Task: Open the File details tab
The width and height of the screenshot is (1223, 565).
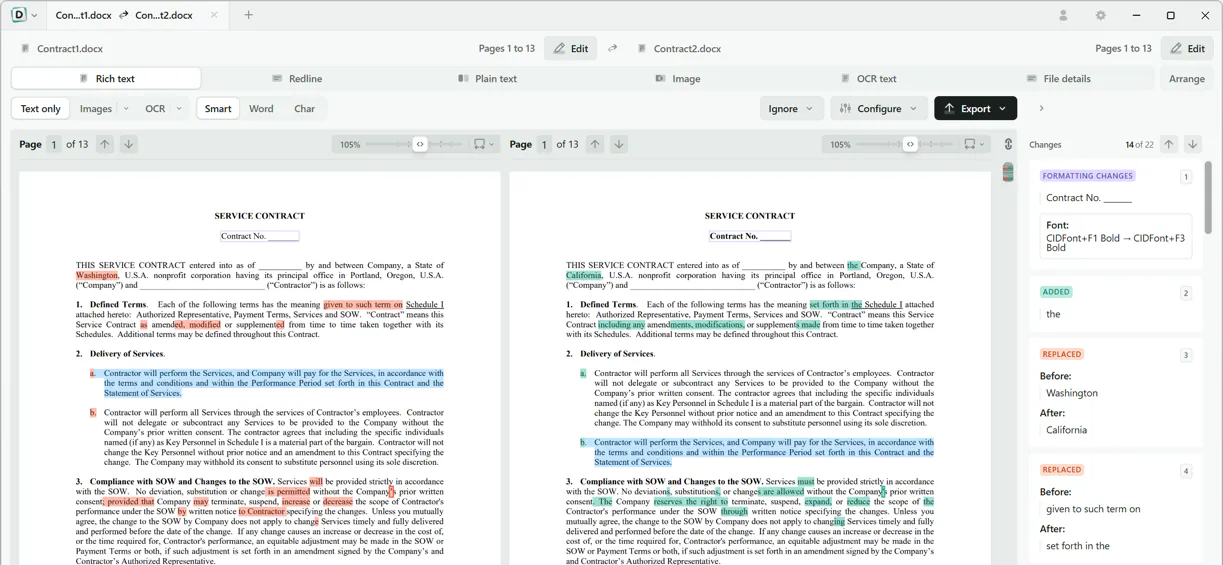Action: coord(1058,78)
